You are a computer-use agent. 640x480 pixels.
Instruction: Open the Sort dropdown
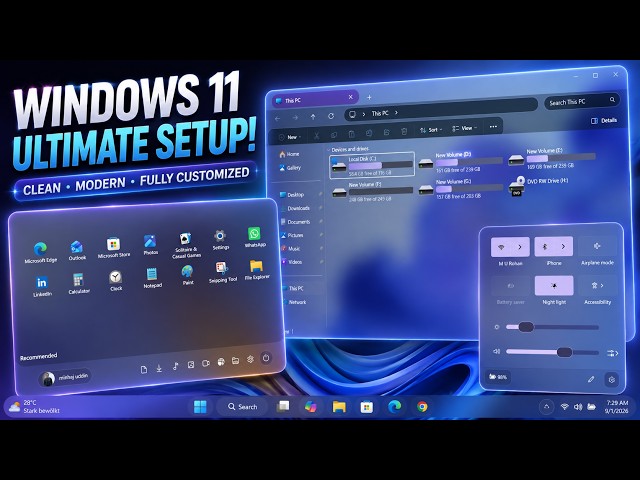431,130
